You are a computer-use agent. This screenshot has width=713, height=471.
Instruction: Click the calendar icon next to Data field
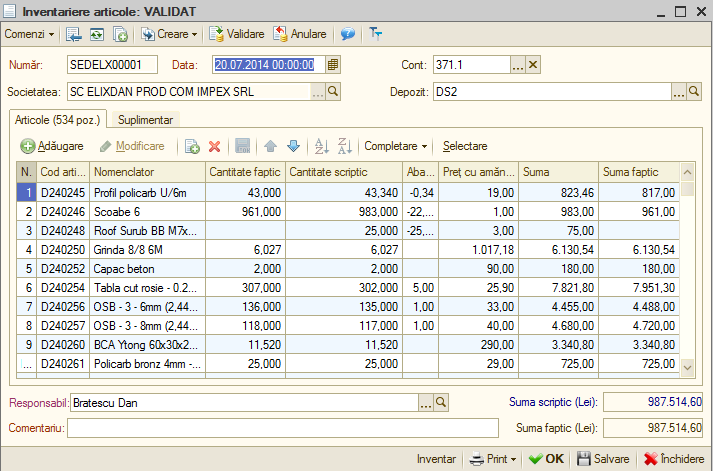point(333,65)
